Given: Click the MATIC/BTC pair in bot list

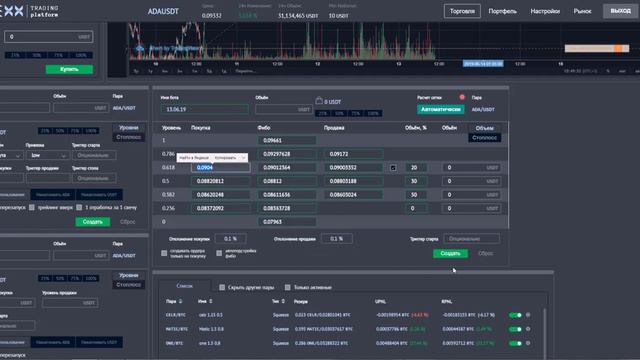Looking at the screenshot, I should 177,329.
